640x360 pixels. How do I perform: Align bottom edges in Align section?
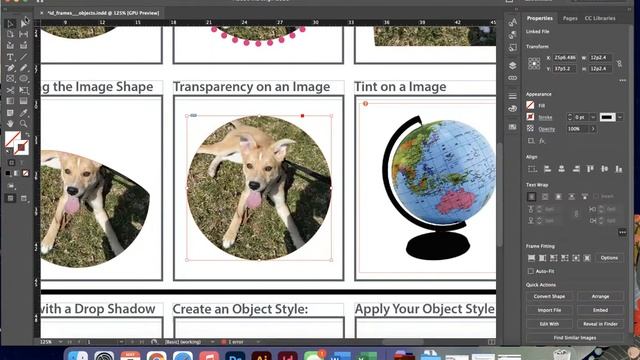[619, 169]
